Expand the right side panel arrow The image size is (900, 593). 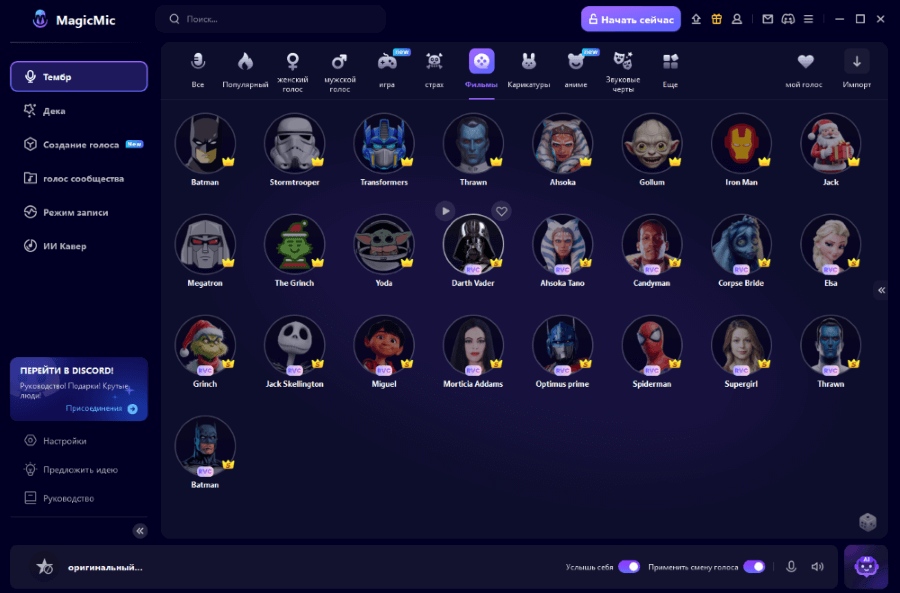click(881, 290)
